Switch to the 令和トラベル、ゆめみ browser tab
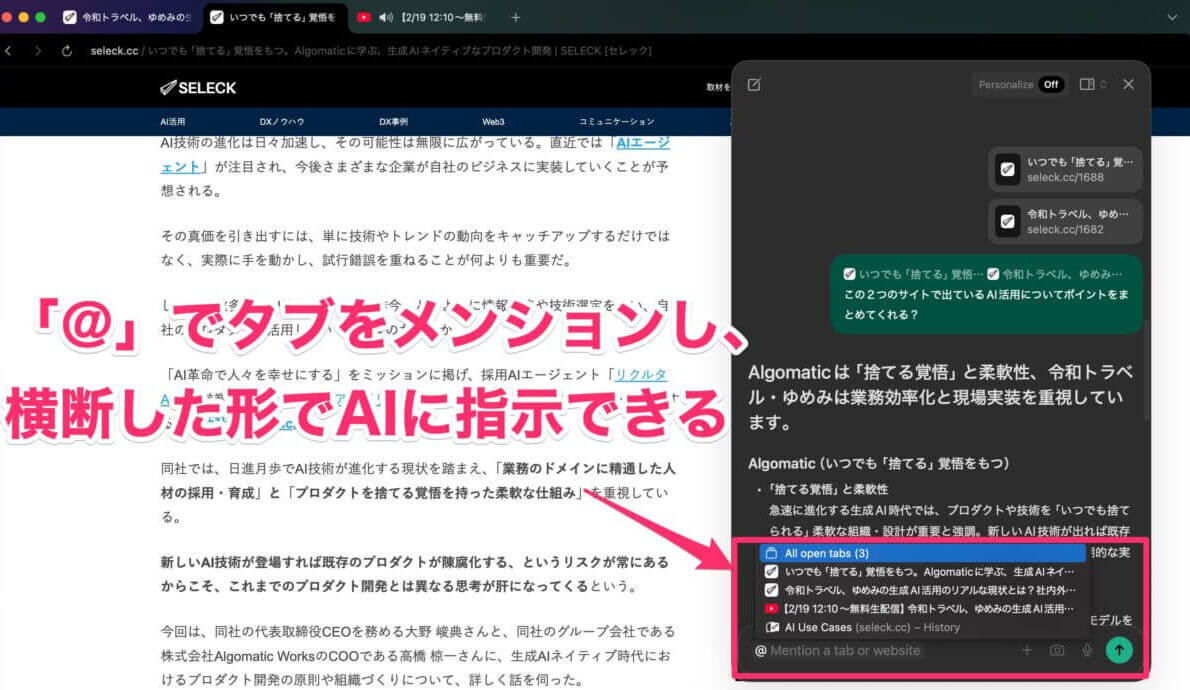Viewport: 1190px width, 690px height. tap(127, 17)
